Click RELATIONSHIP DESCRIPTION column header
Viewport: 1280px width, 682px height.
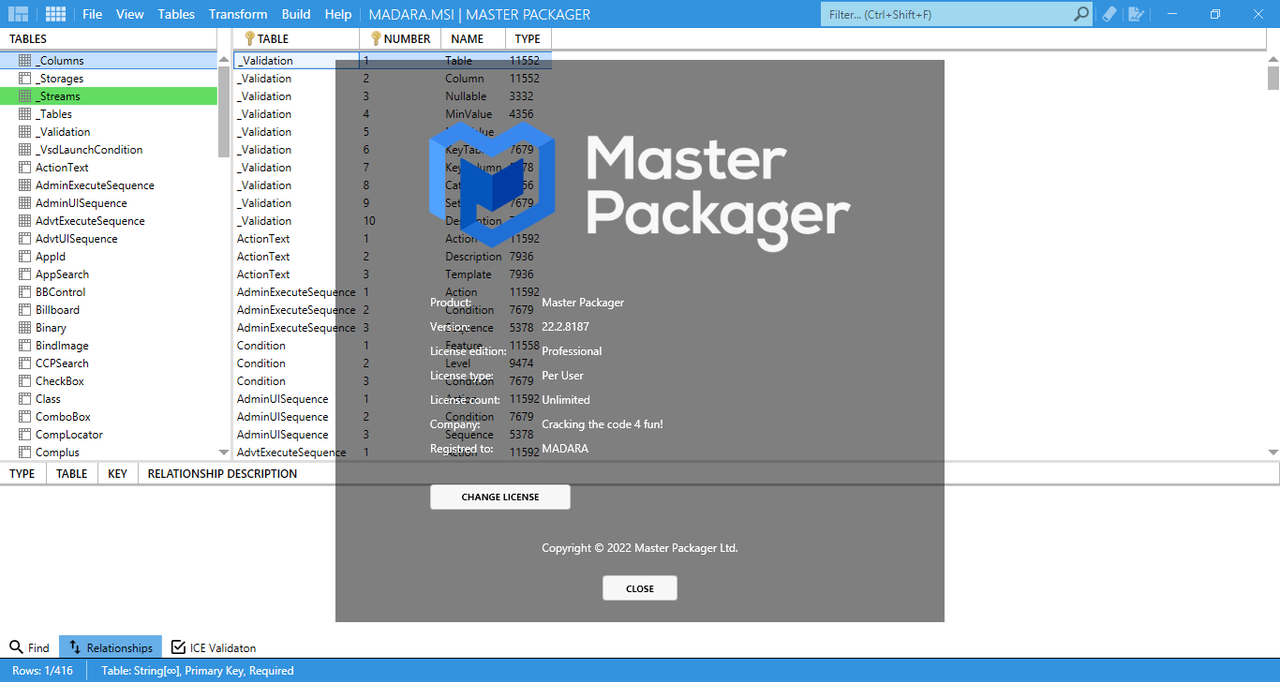point(222,474)
